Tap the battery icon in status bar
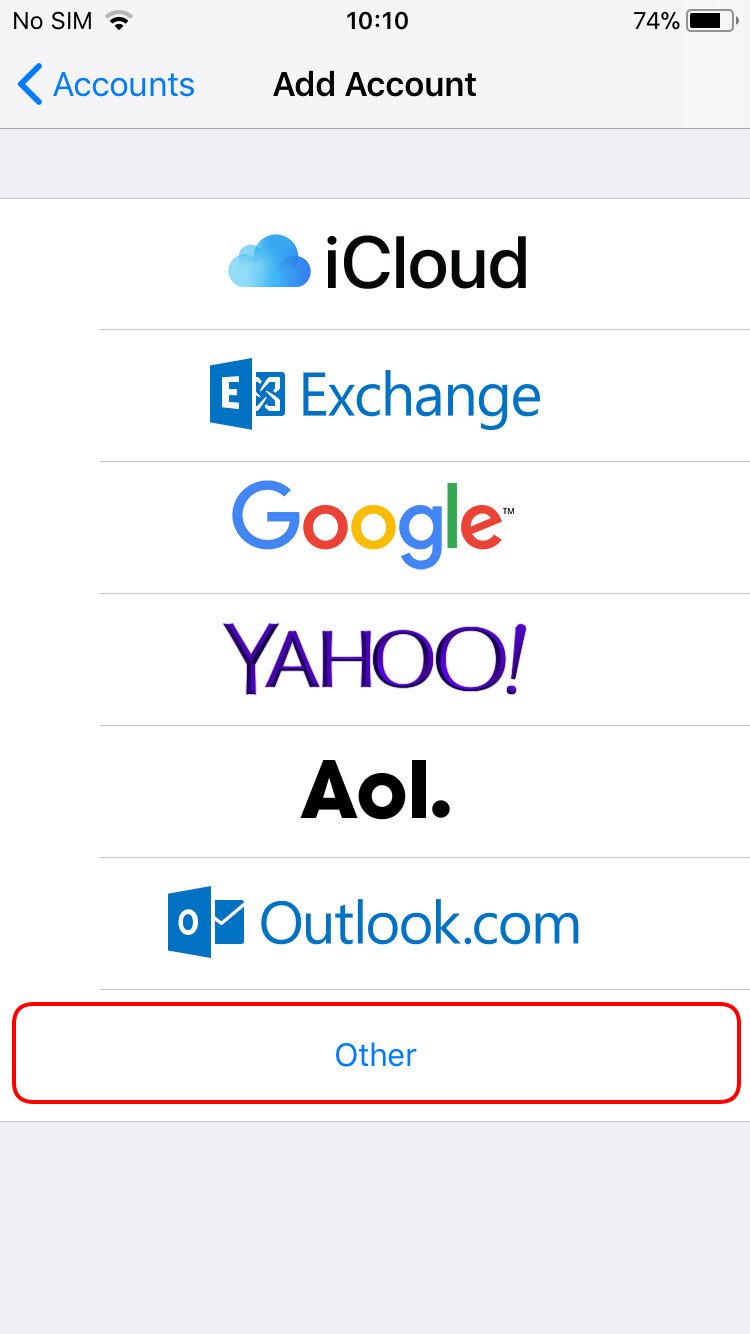750x1334 pixels. point(712,21)
